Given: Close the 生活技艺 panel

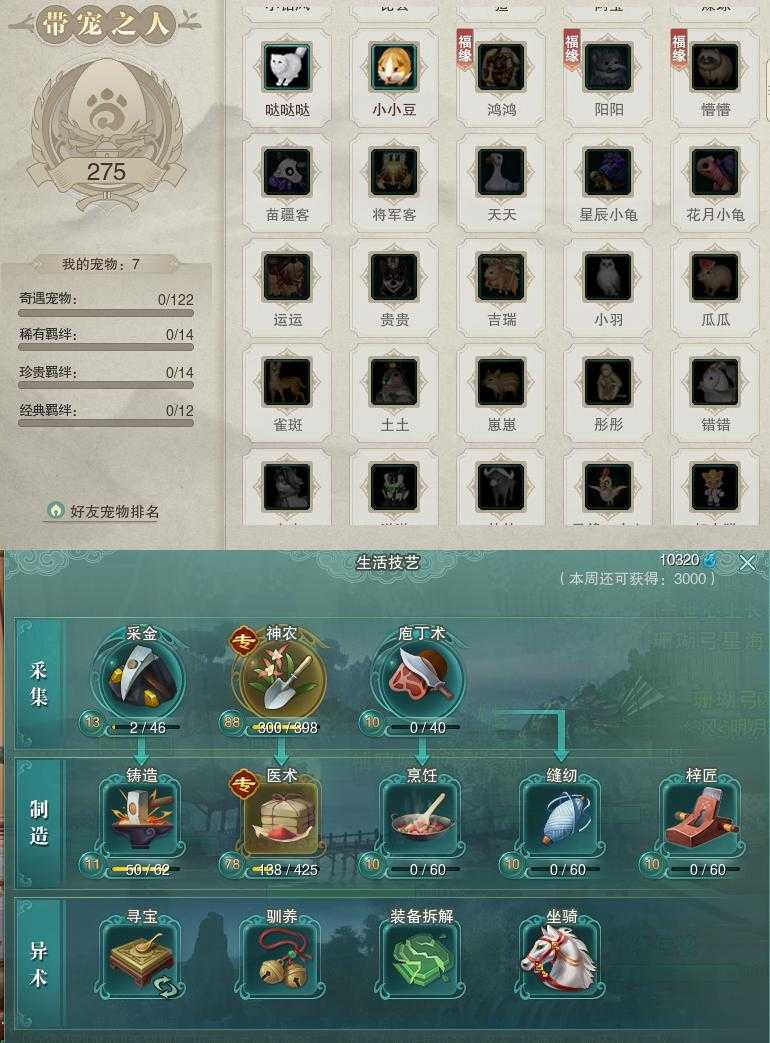Looking at the screenshot, I should coord(747,563).
